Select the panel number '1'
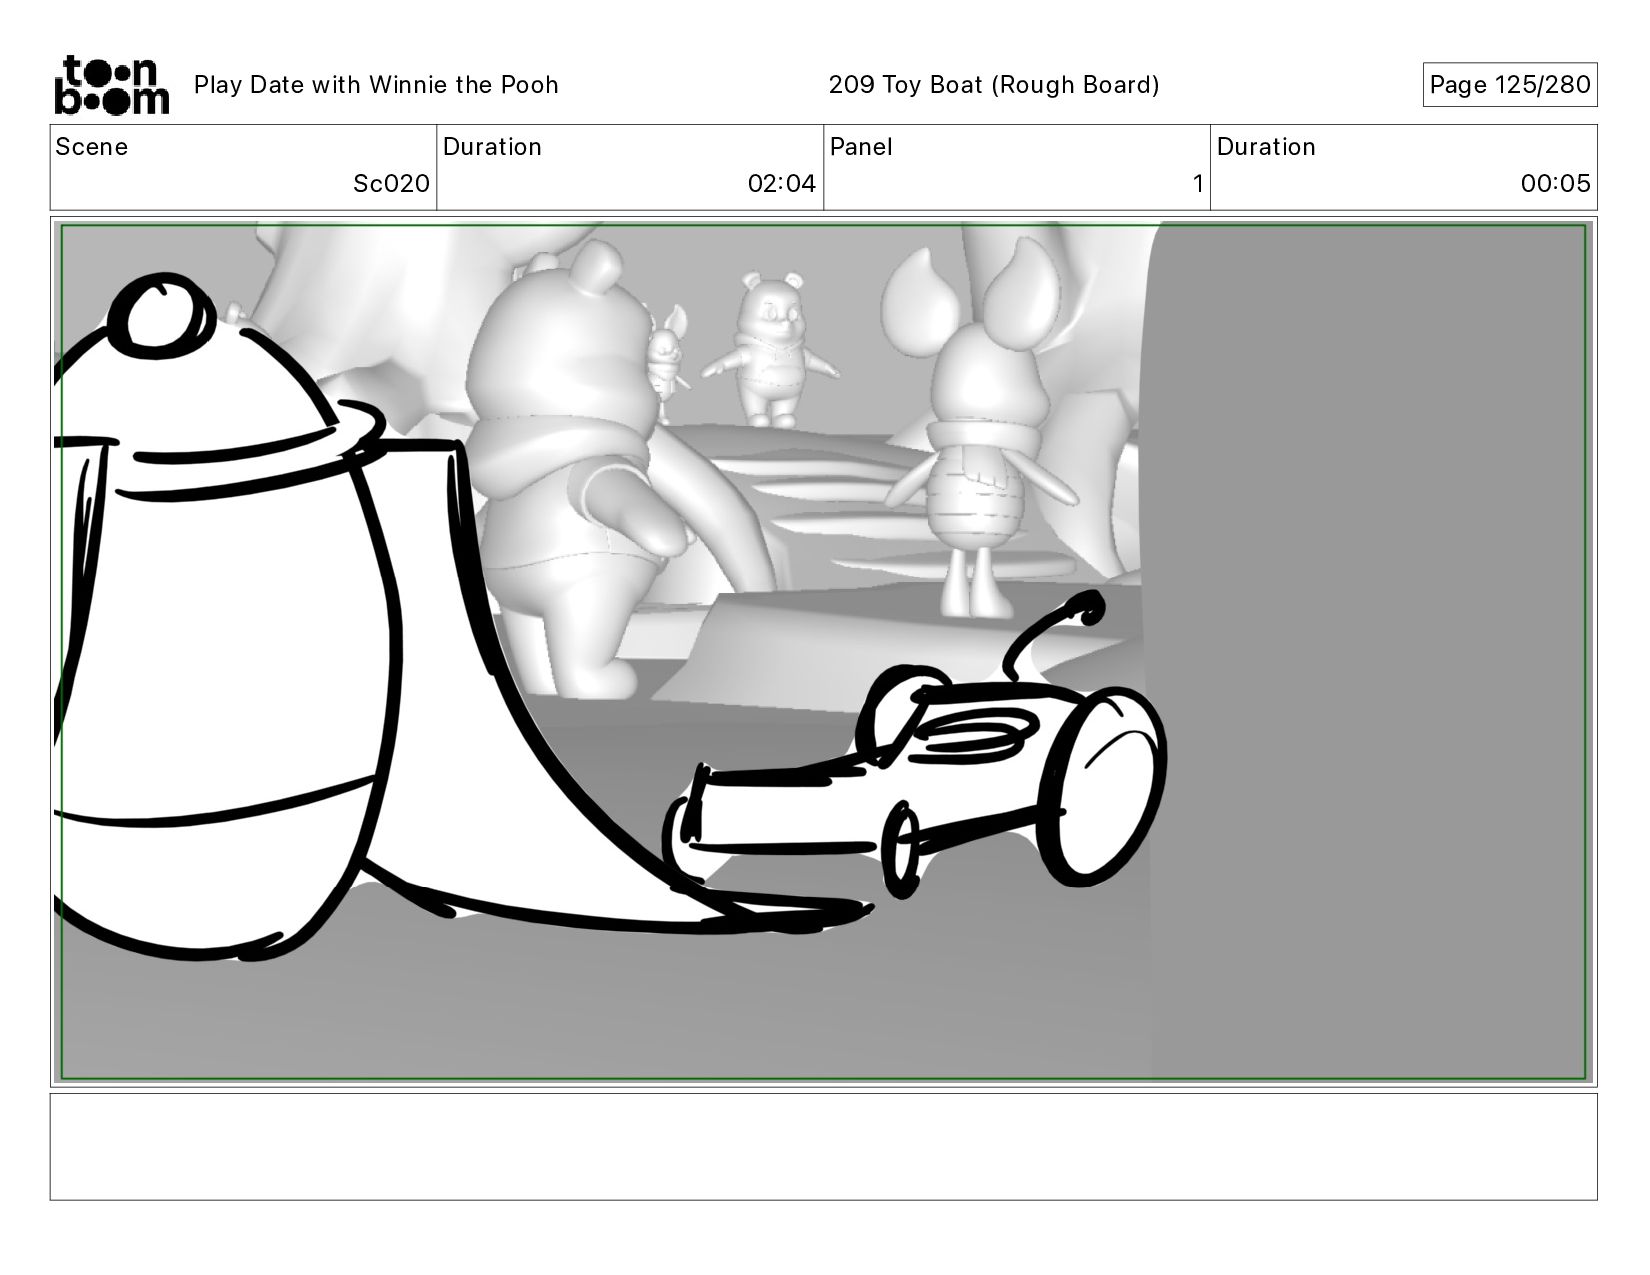This screenshot has width=1650, height=1275. click(1197, 184)
